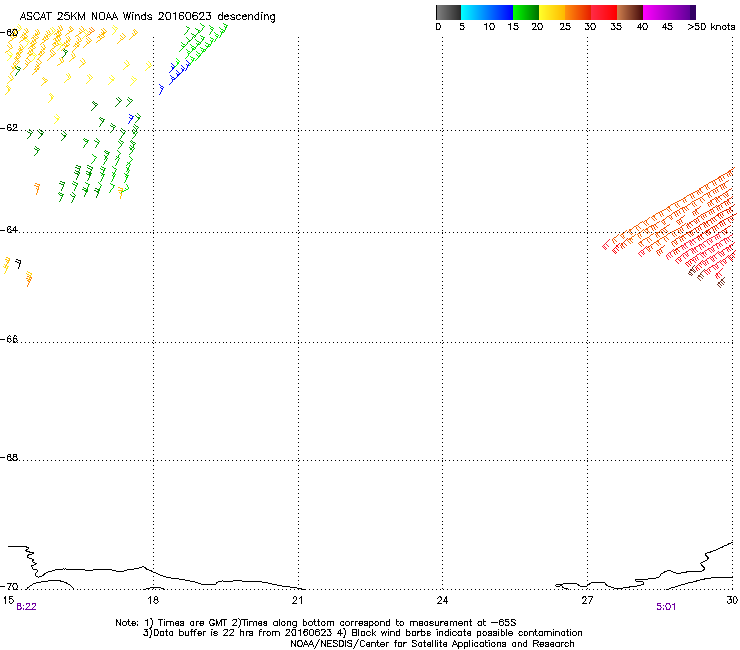The image size is (740, 650).
Task: Click the purple pass time '8:22'
Action: click(26, 607)
